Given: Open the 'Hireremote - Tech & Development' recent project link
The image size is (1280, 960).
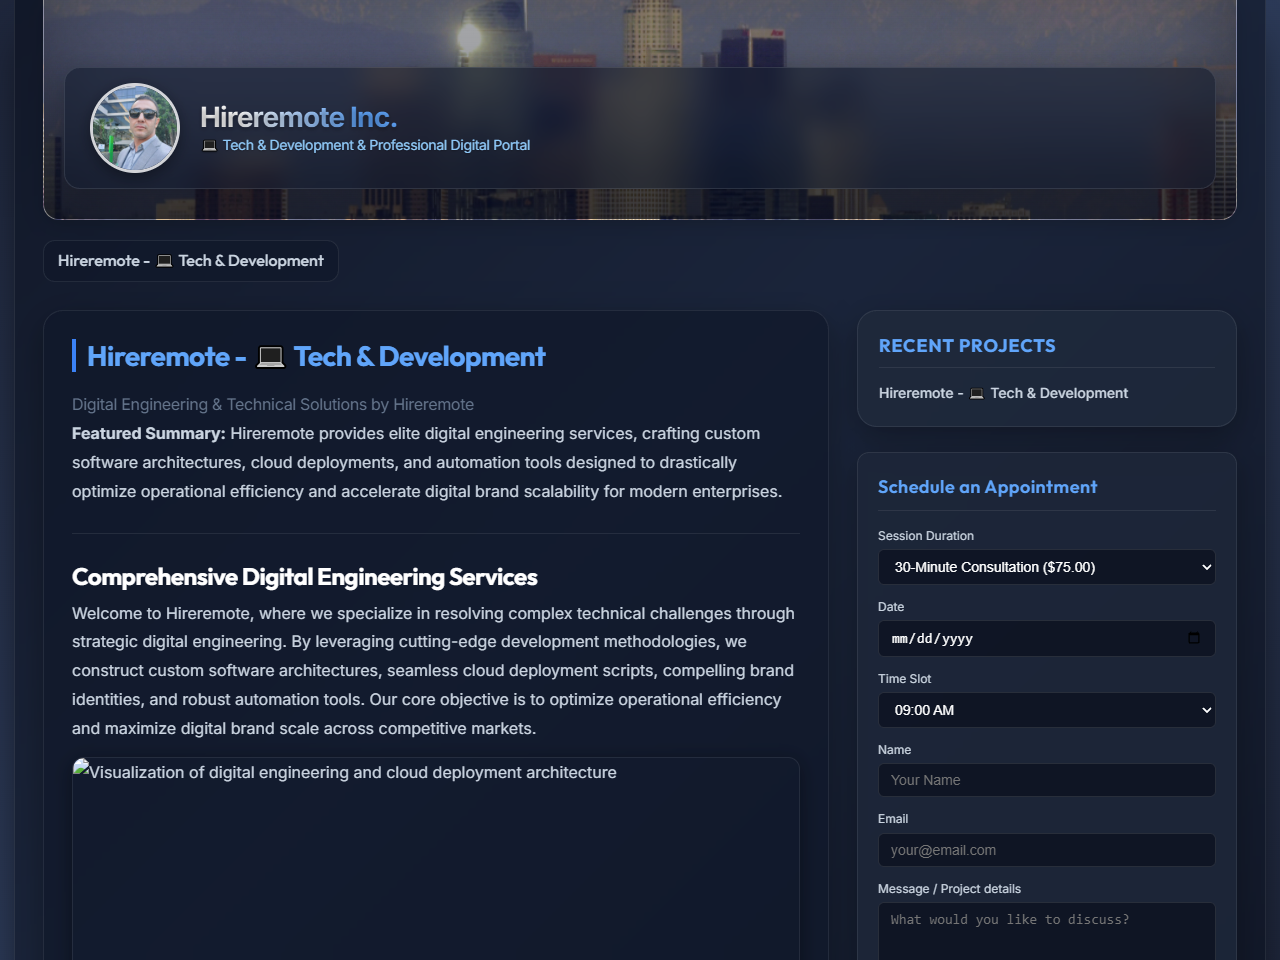Looking at the screenshot, I should coord(1003,393).
